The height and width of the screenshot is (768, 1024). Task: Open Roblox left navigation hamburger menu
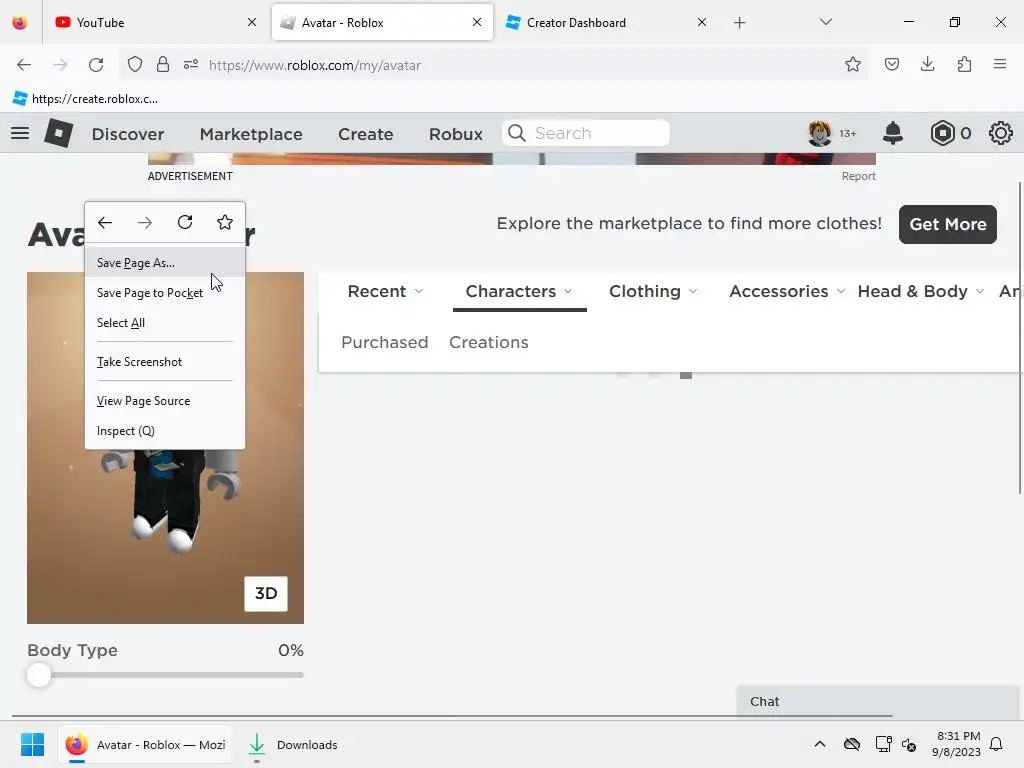coord(20,133)
